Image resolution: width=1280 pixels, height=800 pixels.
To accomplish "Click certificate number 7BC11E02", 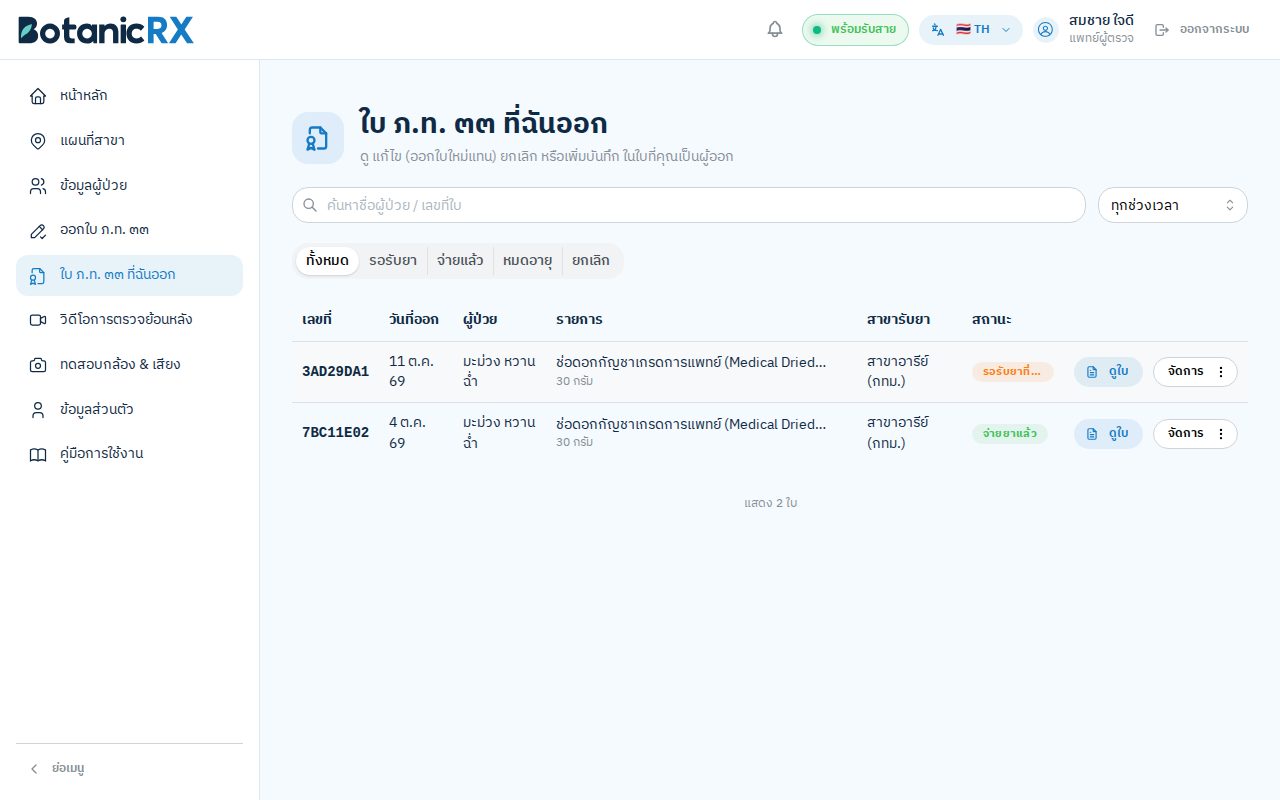I will click(x=336, y=434).
